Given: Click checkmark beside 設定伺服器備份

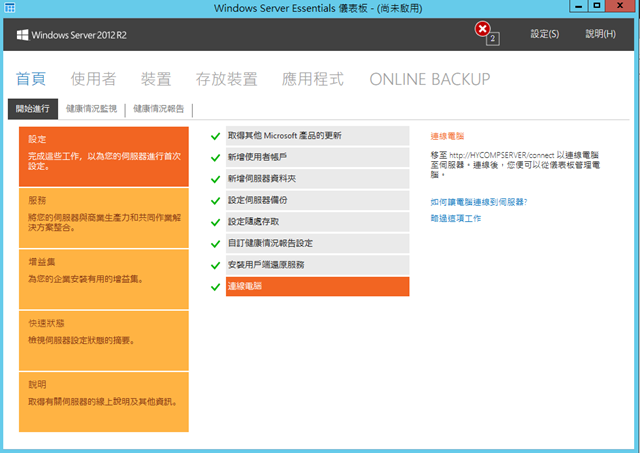Looking at the screenshot, I should pyautogui.click(x=216, y=201).
